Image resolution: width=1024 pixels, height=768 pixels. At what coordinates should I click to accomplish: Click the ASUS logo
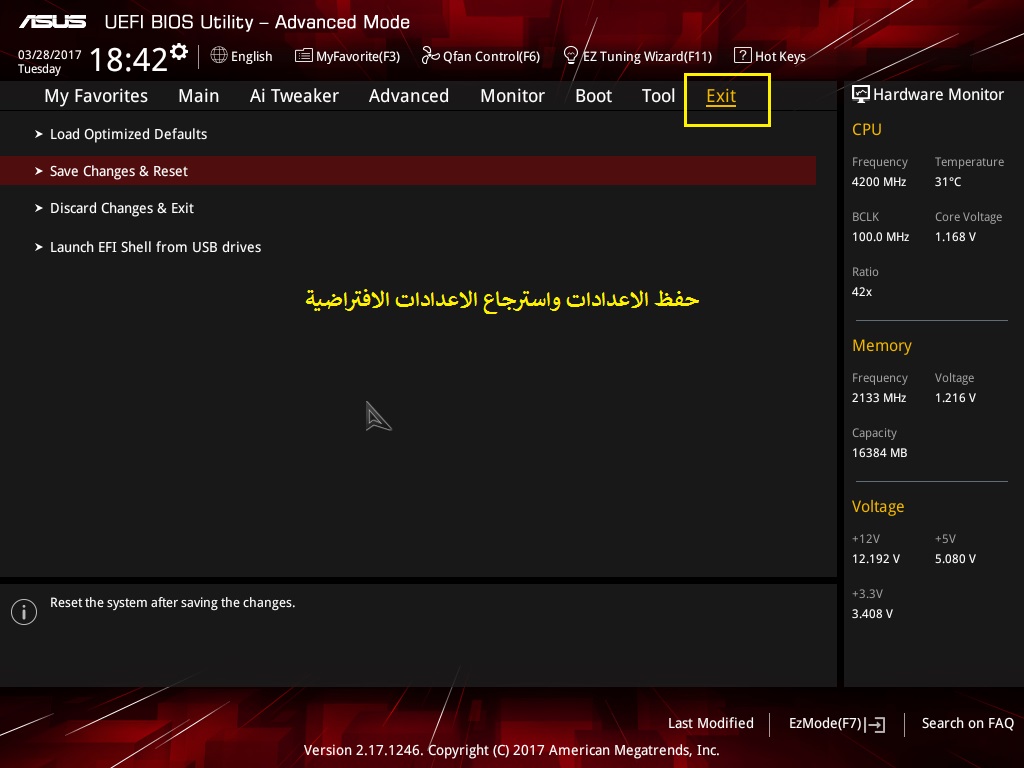[53, 22]
